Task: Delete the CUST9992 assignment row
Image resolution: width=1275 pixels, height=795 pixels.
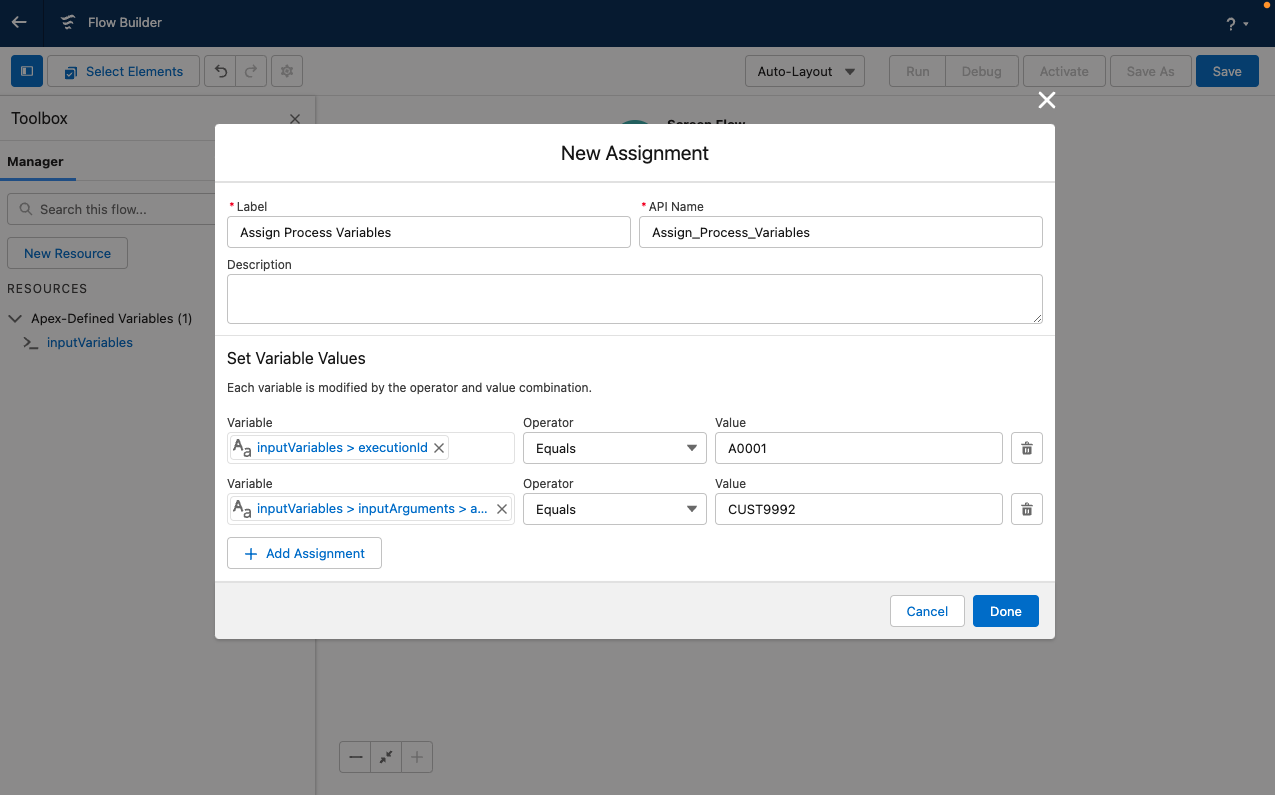Action: click(1027, 509)
